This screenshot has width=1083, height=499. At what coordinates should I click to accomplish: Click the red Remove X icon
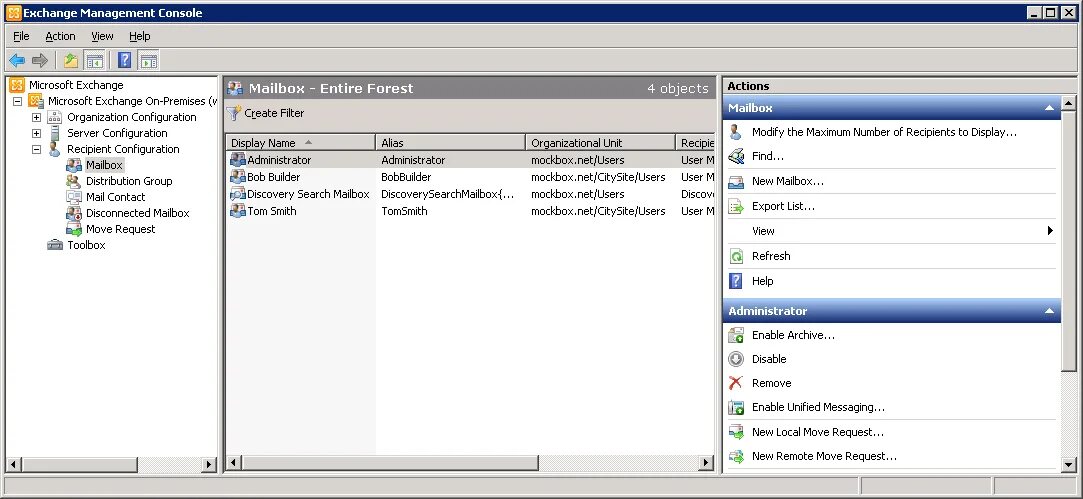click(x=736, y=383)
